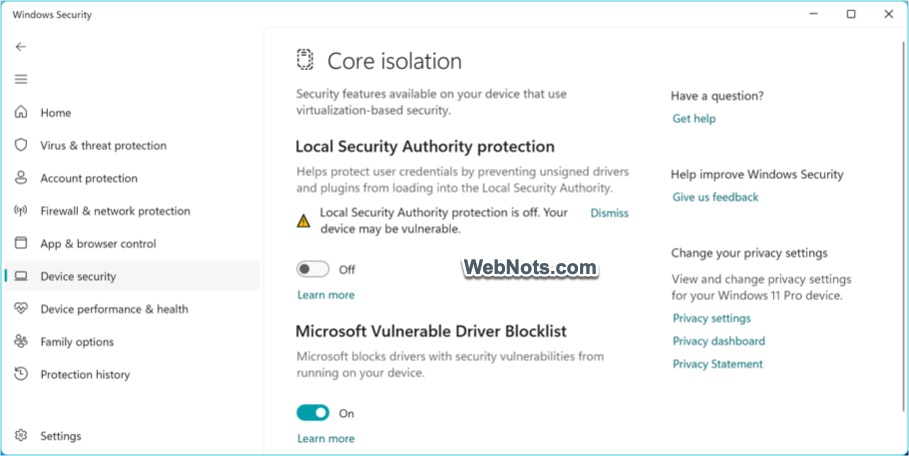Screen dimensions: 909x456
Task: Open Protection history in sidebar
Action: pos(85,374)
